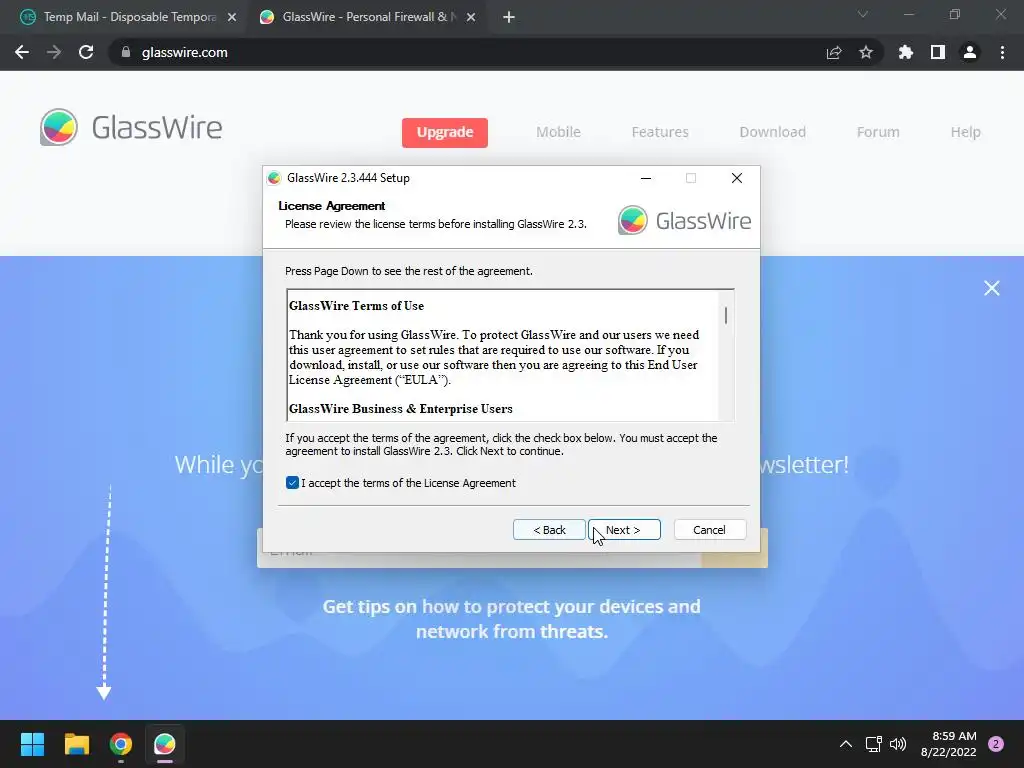The height and width of the screenshot is (768, 1024).
Task: Open a new browser tab
Action: [x=509, y=18]
